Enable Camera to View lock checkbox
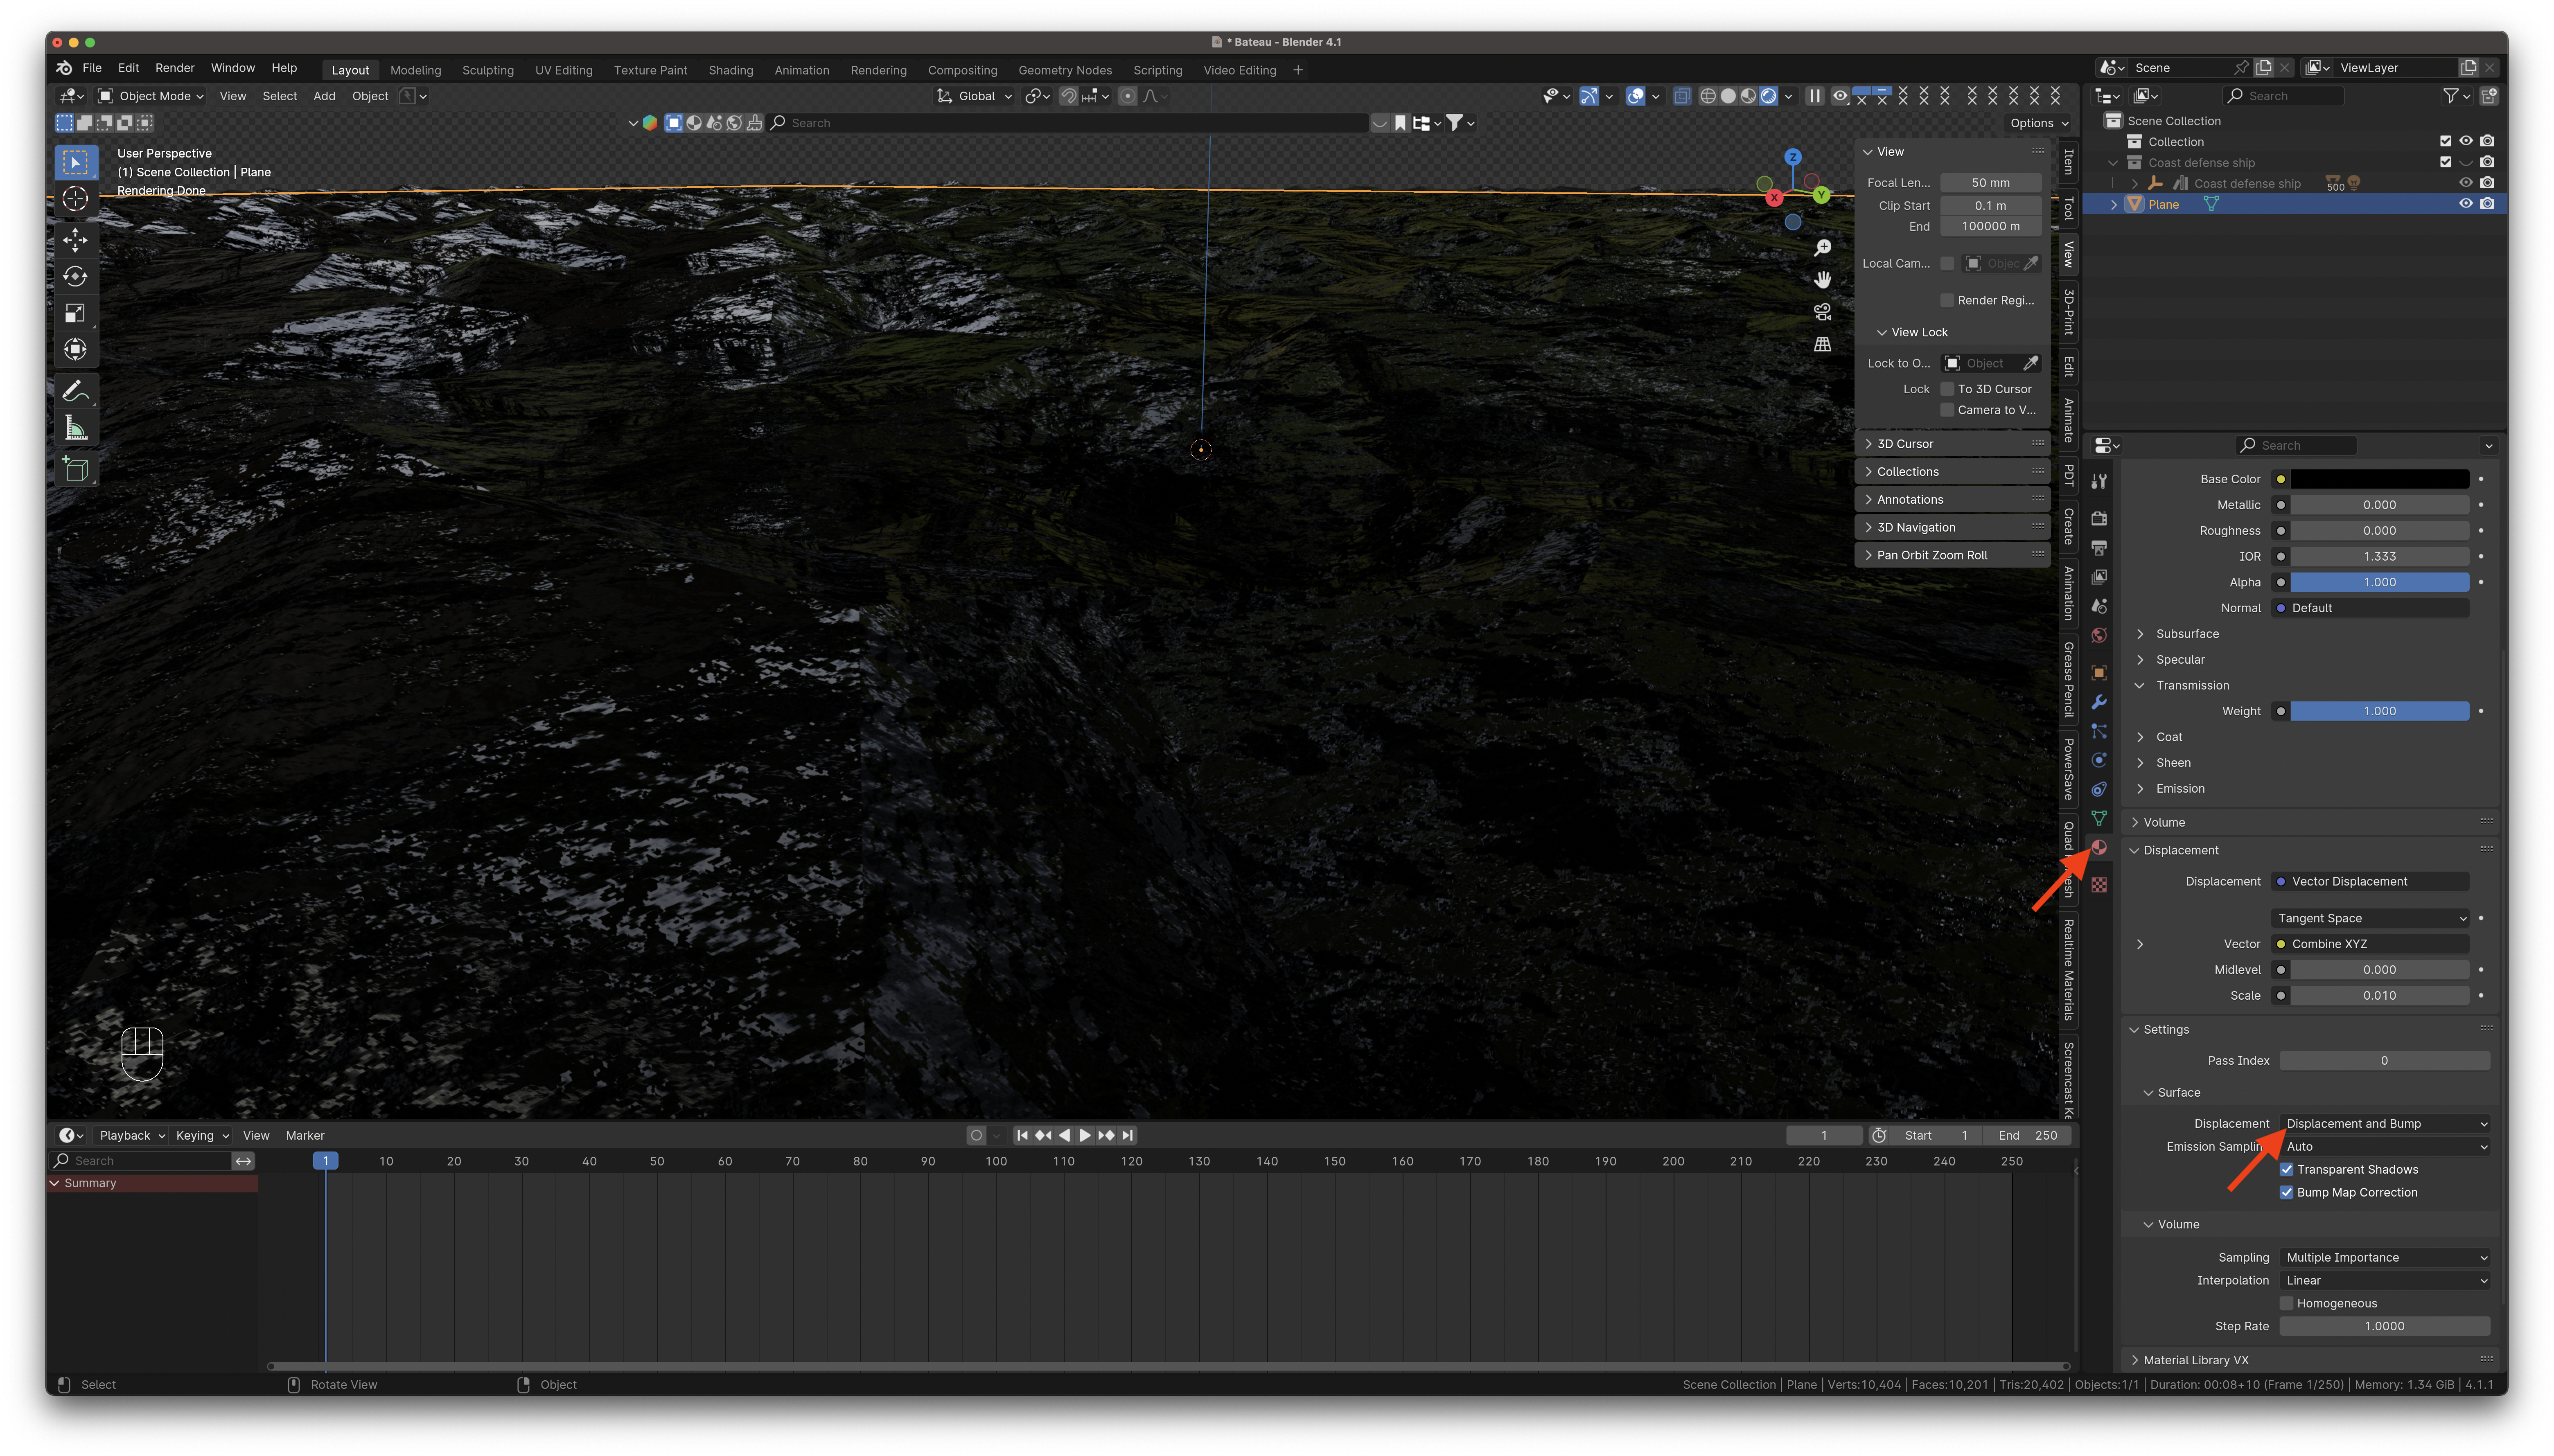The height and width of the screenshot is (1456, 2554). (1947, 410)
